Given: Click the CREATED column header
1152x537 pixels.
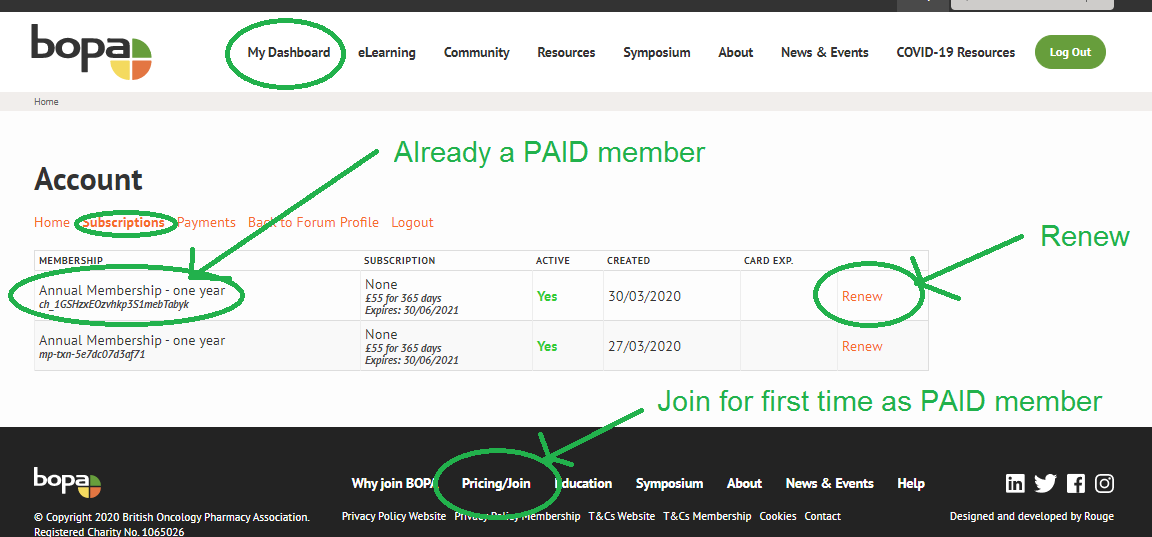Looking at the screenshot, I should [x=628, y=261].
